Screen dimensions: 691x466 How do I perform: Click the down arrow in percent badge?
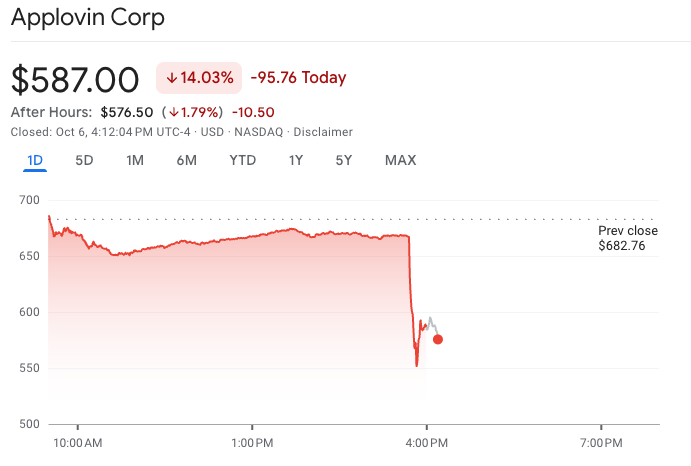pos(171,78)
